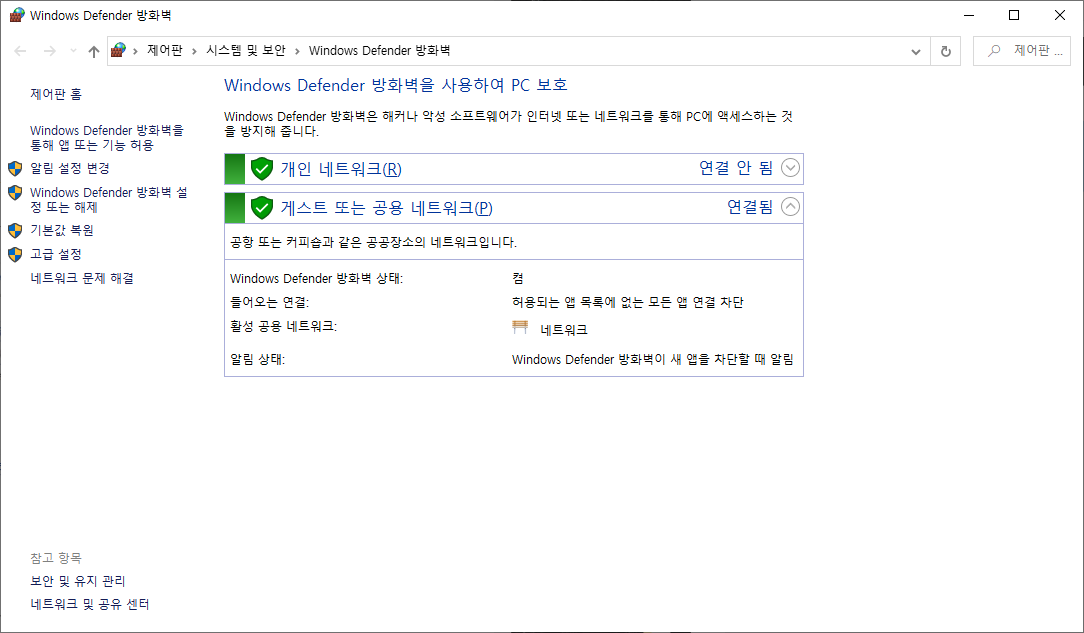The height and width of the screenshot is (633, 1084).
Task: Go back with the left arrow button
Action: (21, 51)
